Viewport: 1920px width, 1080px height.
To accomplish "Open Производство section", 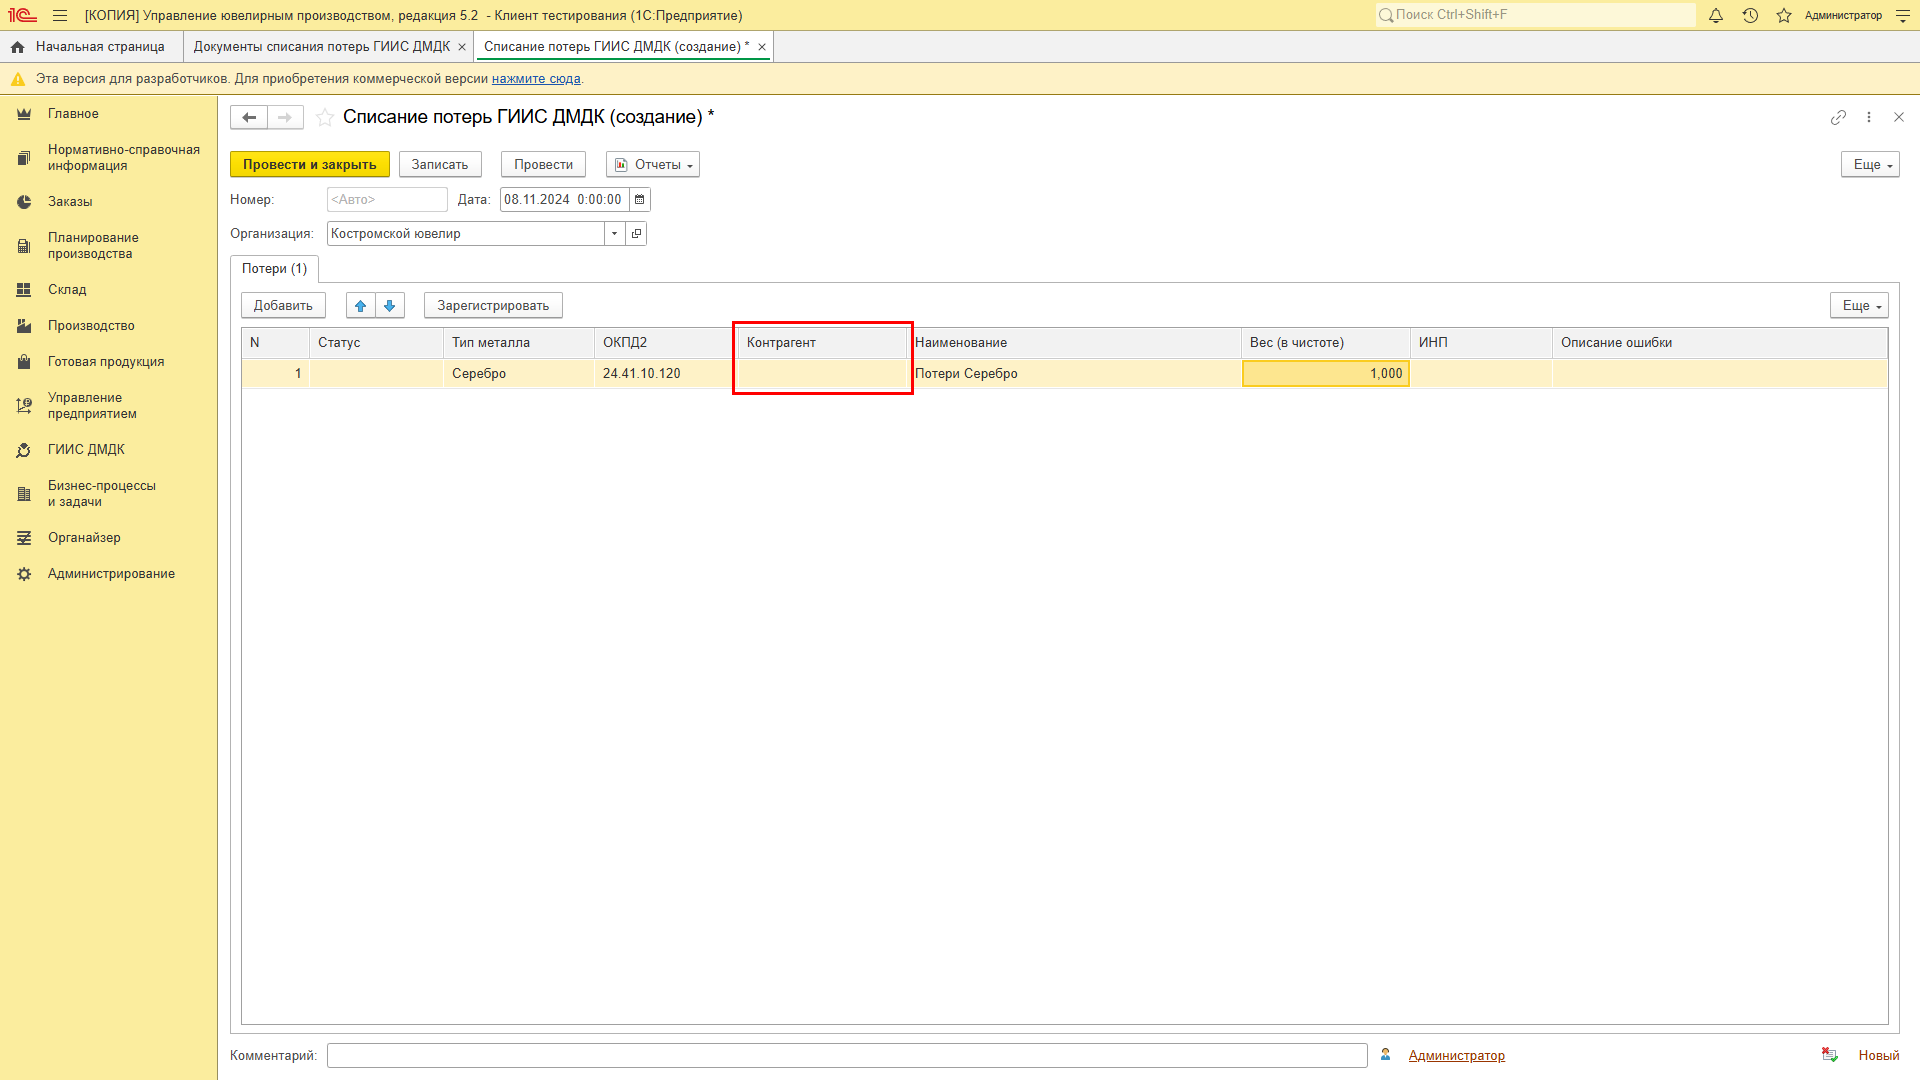I will click(x=108, y=326).
